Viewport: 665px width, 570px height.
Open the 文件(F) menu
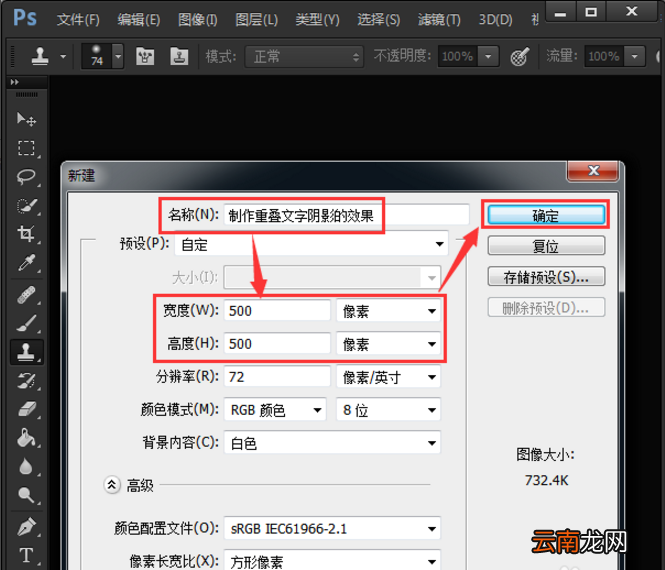[x=78, y=20]
